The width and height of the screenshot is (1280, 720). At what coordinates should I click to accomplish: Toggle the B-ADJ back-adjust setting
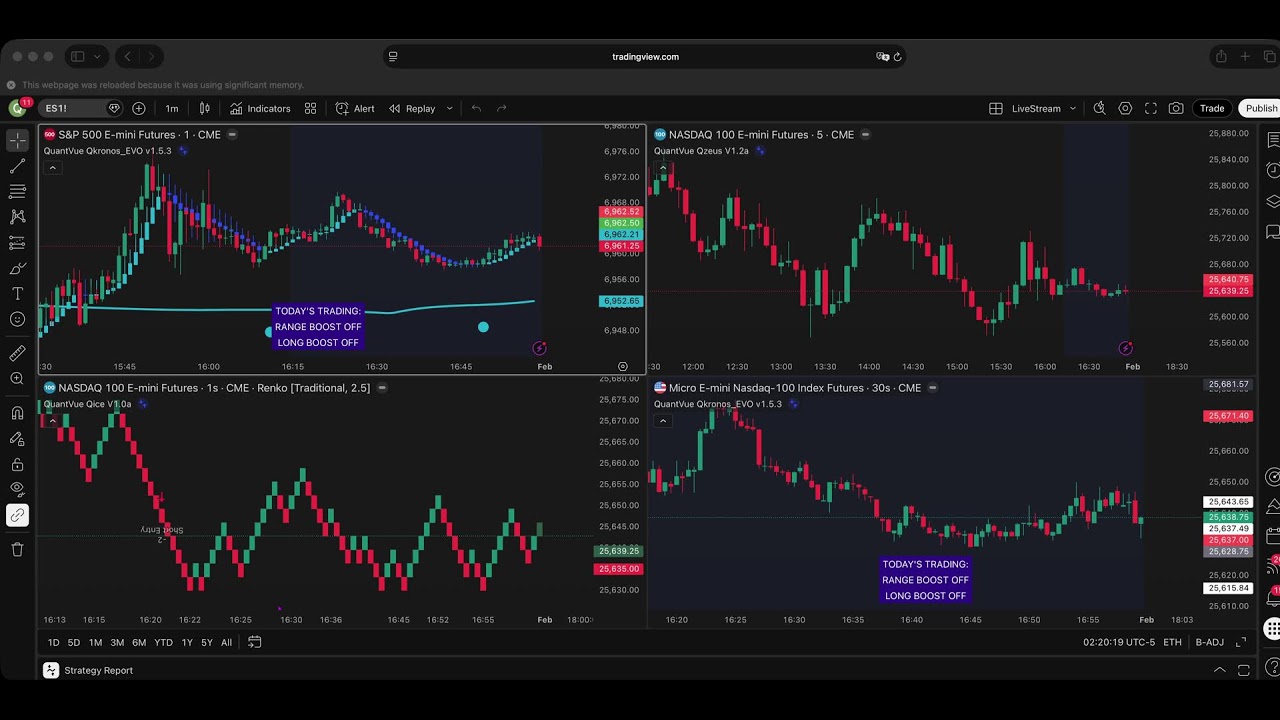point(1210,642)
